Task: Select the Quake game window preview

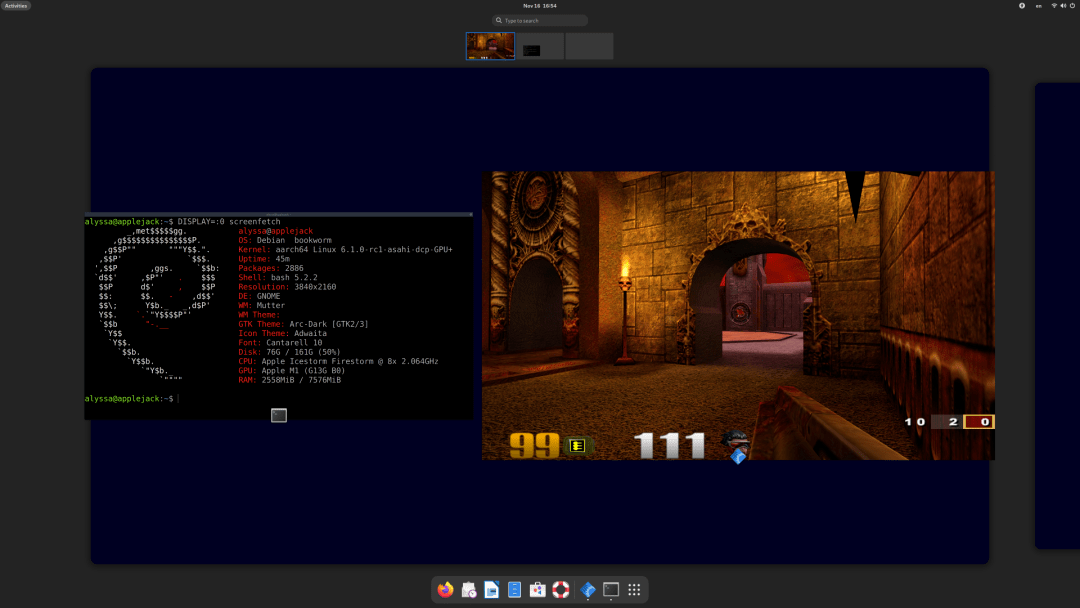Action: click(x=738, y=315)
